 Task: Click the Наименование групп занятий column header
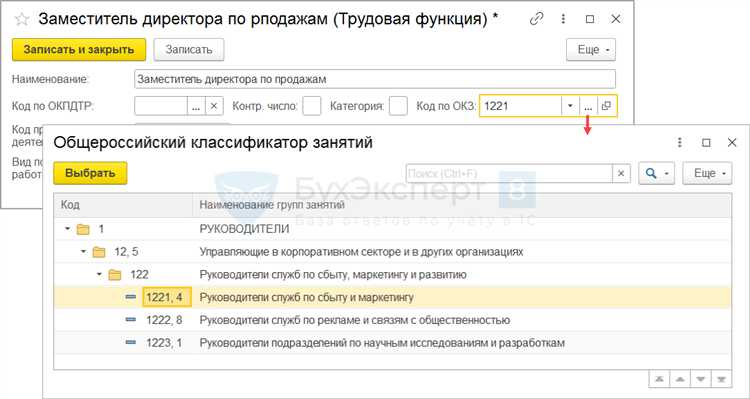coord(462,205)
